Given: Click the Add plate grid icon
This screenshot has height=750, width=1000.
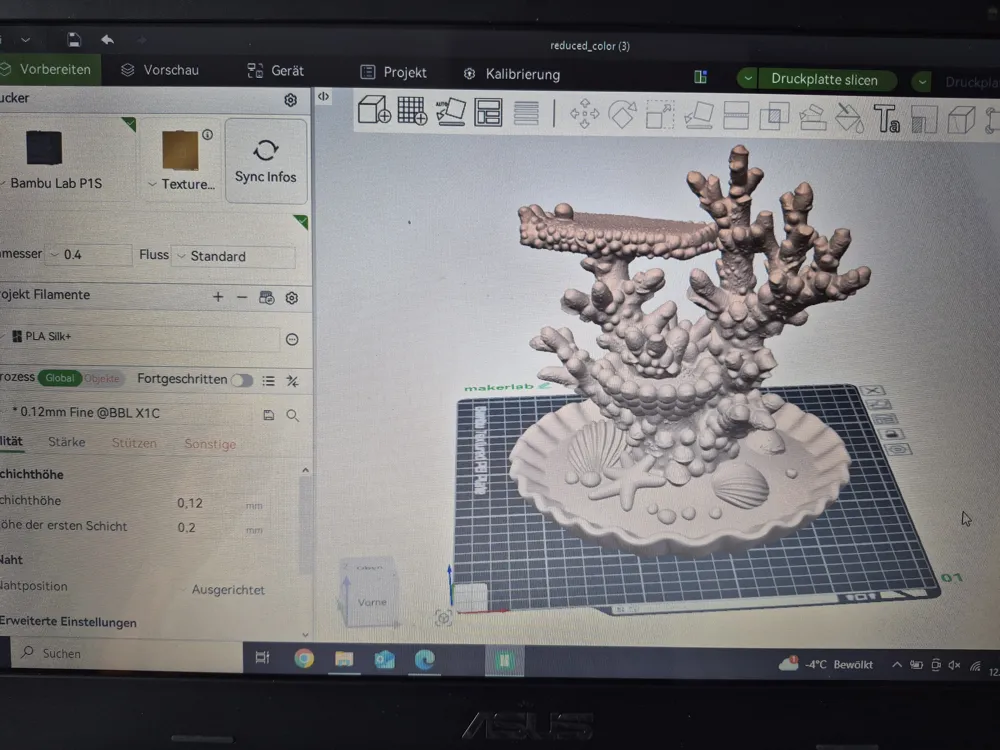Looking at the screenshot, I should click(x=412, y=110).
